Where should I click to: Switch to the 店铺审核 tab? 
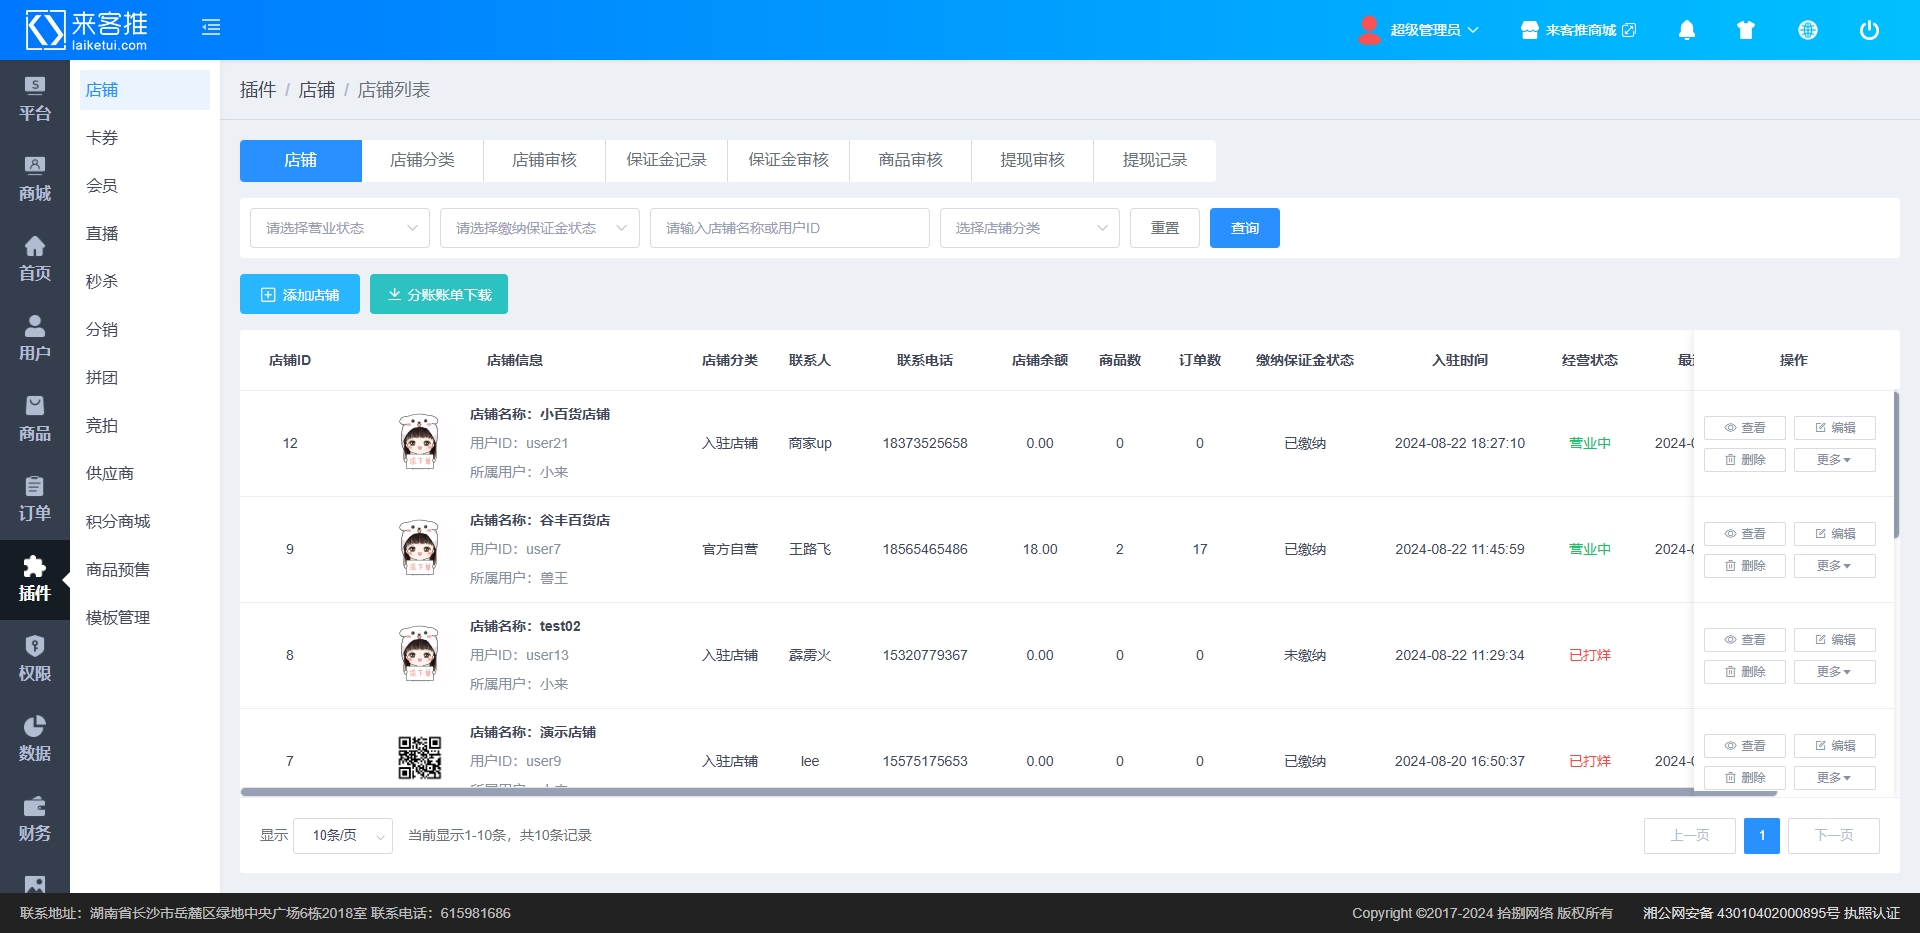coord(544,160)
